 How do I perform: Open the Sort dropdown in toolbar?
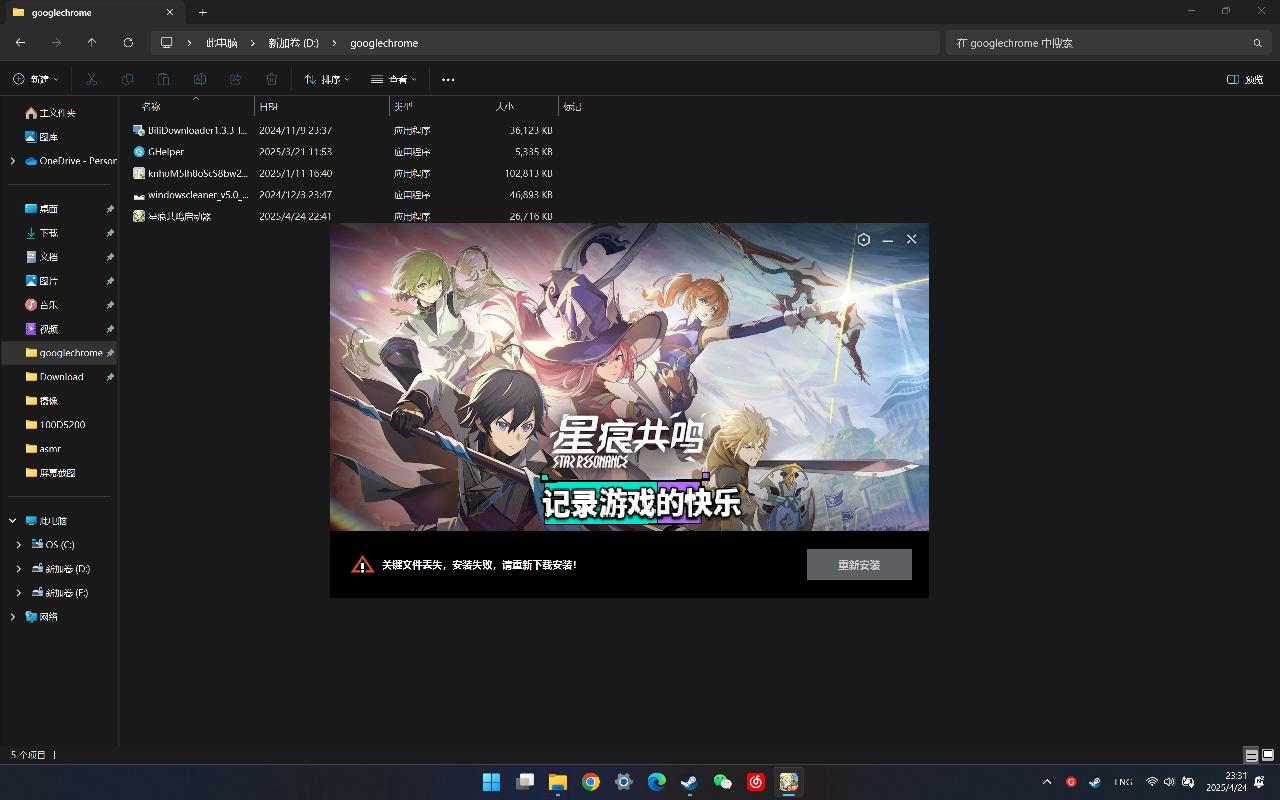click(x=327, y=79)
